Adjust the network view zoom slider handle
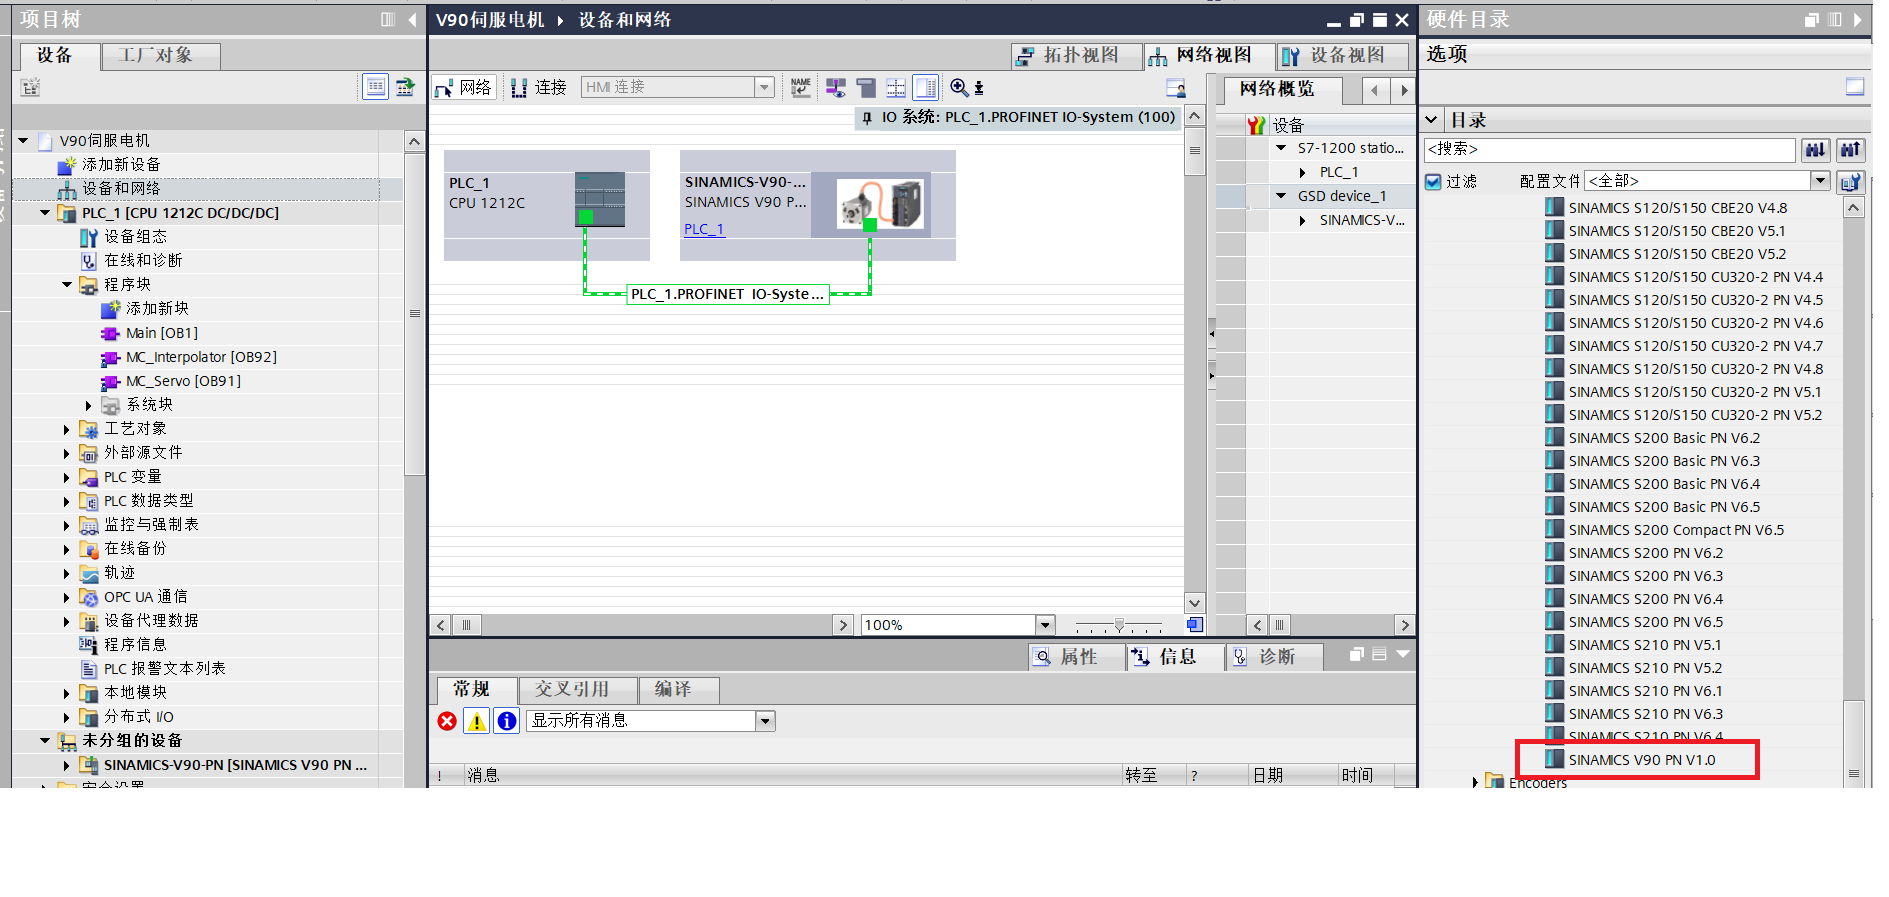Viewport: 1889px width, 897px height. (1119, 625)
